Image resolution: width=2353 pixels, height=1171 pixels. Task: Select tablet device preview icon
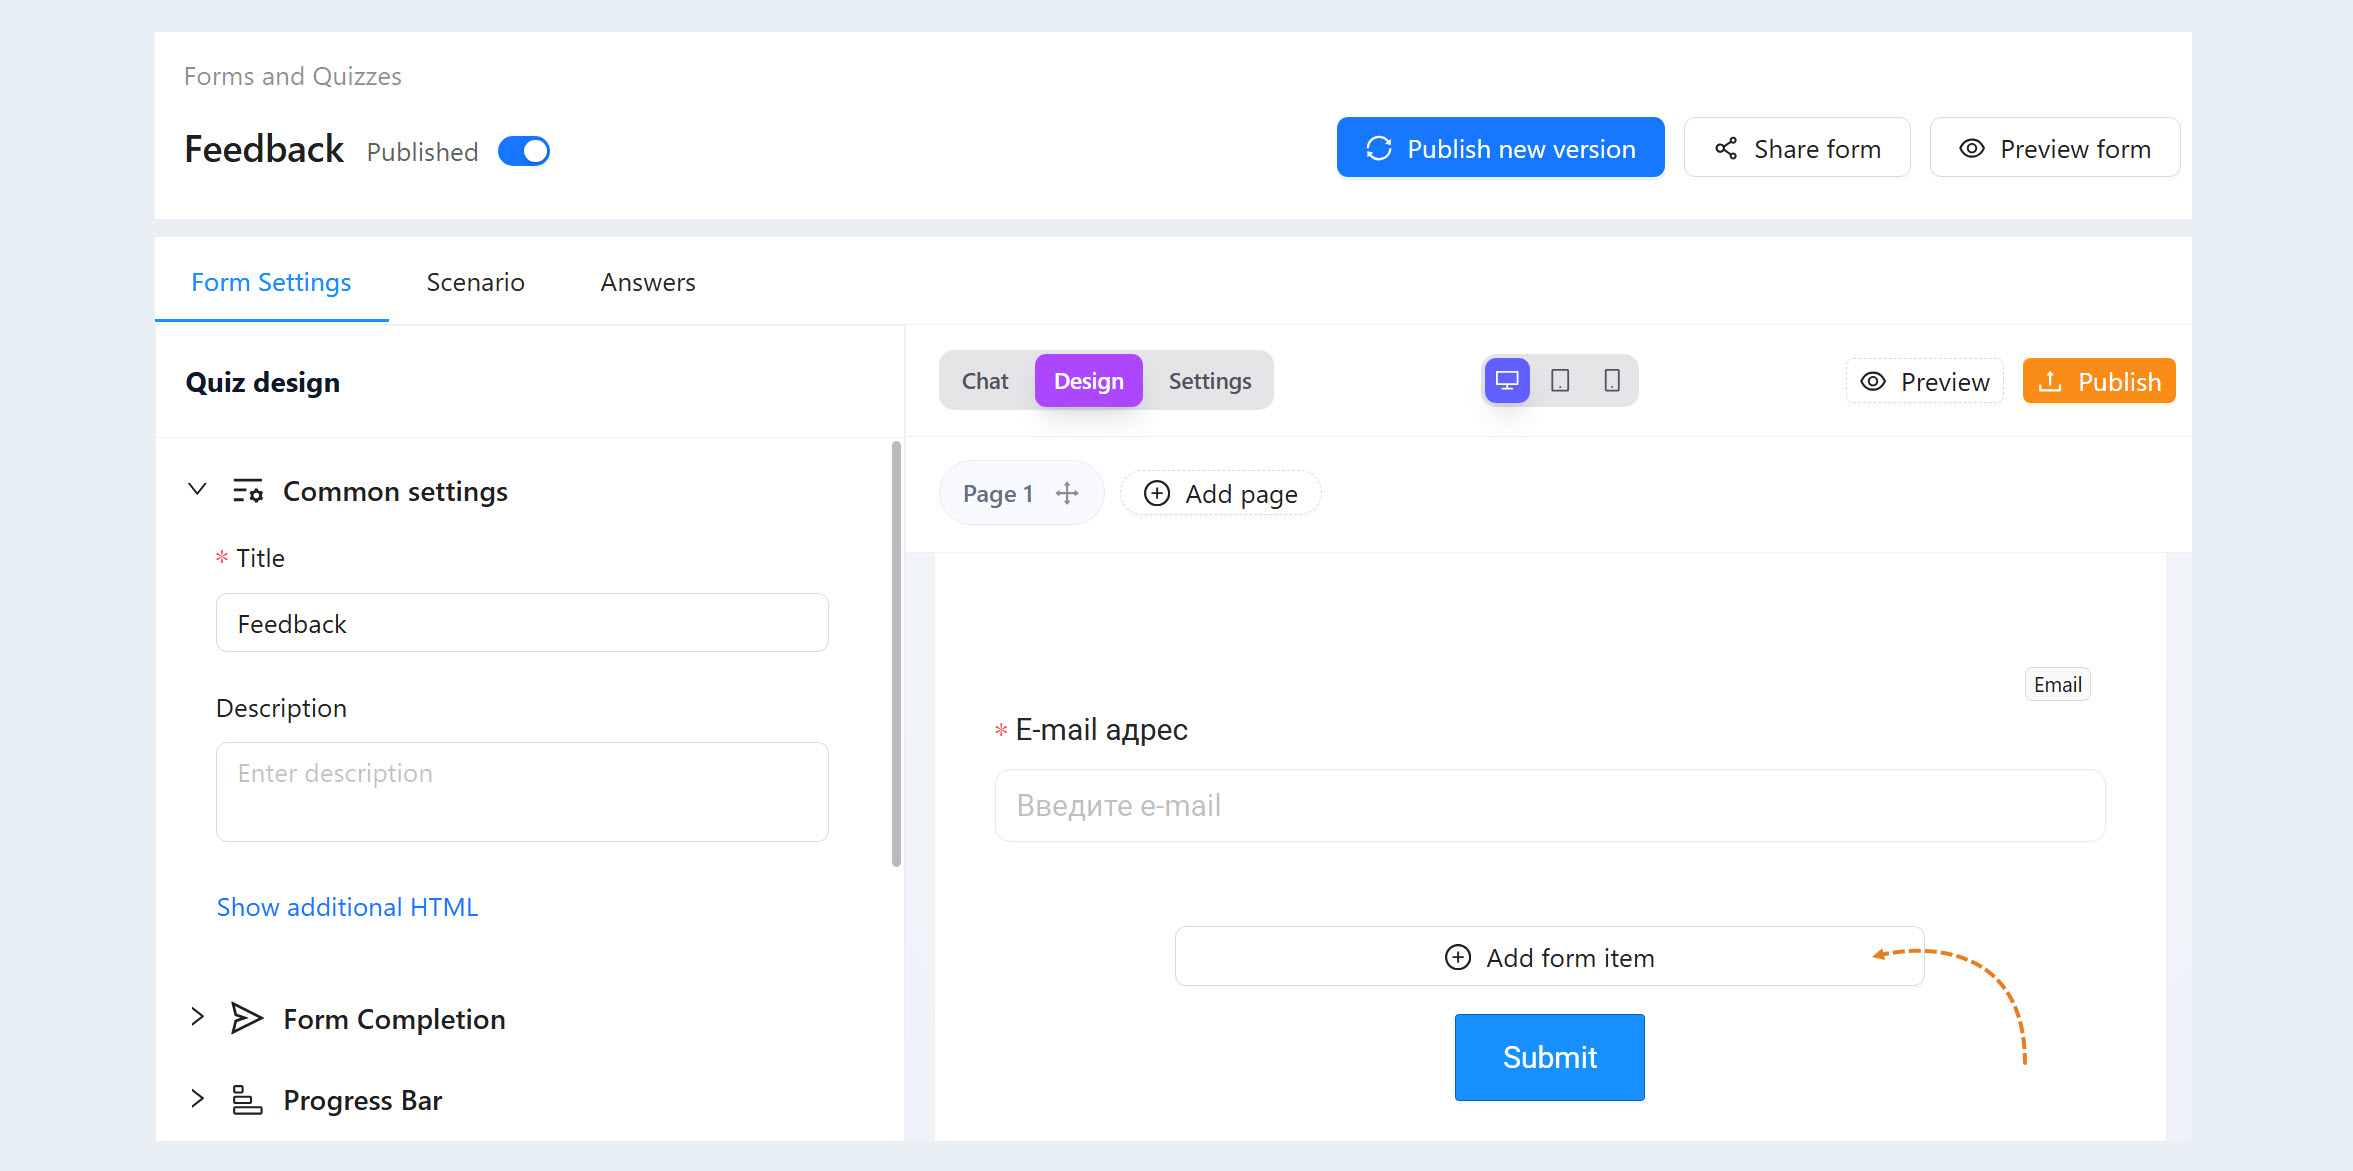1560,381
